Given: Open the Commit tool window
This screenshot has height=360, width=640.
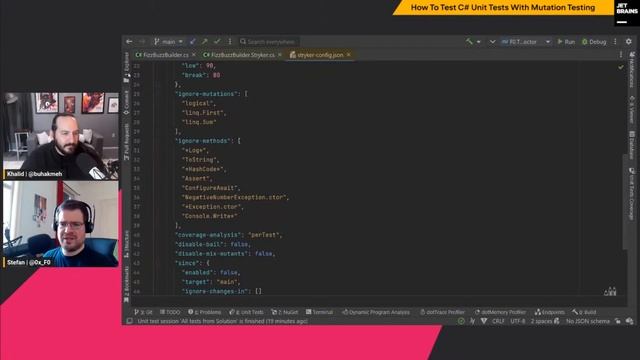Looking at the screenshot, I should 127,103.
